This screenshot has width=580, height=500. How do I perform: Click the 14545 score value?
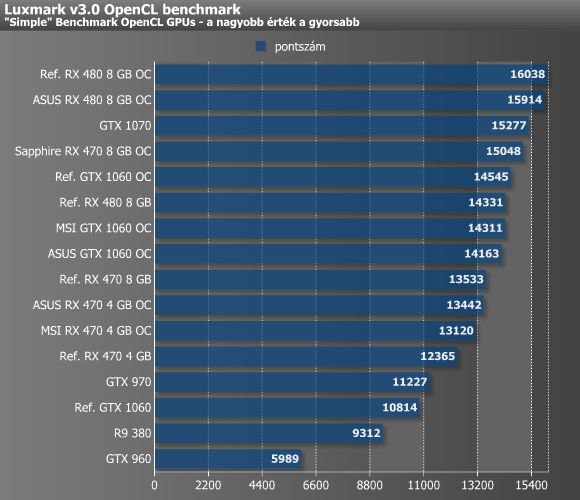pyautogui.click(x=491, y=177)
